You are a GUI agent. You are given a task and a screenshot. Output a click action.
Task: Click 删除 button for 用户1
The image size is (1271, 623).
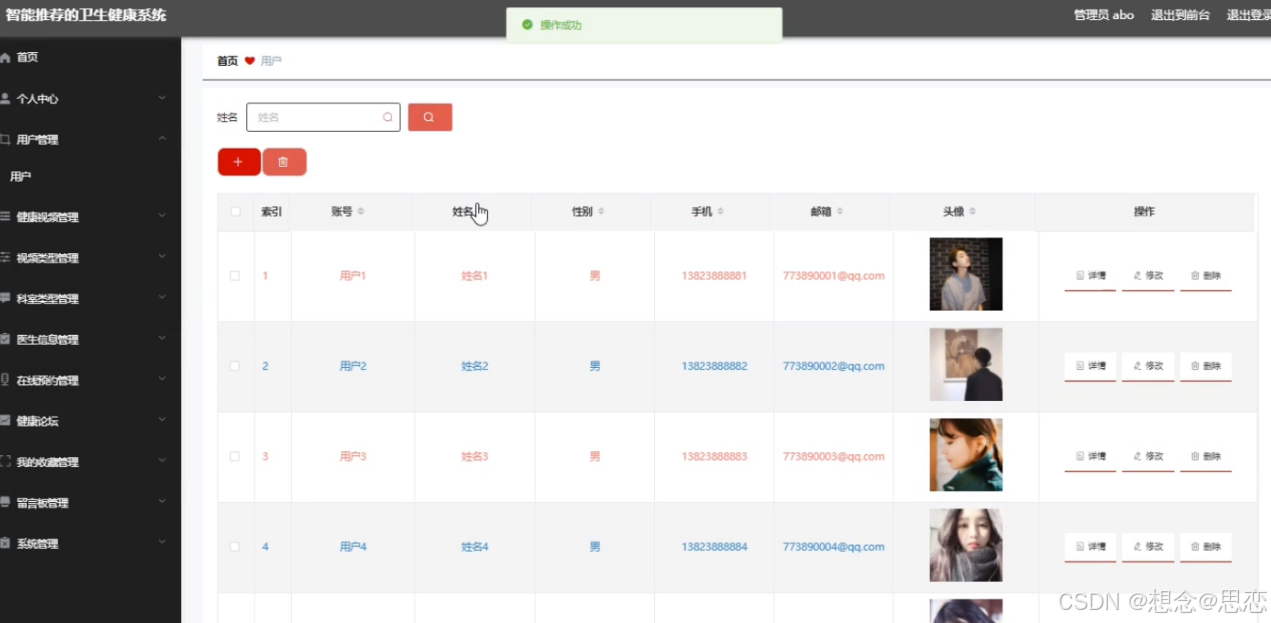click(1206, 276)
